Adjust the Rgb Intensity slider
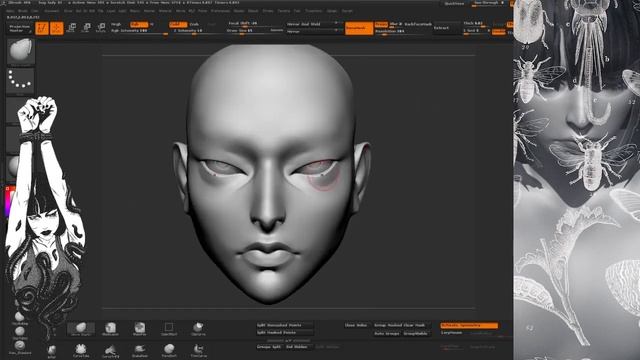The width and height of the screenshot is (640, 360). 139,31
